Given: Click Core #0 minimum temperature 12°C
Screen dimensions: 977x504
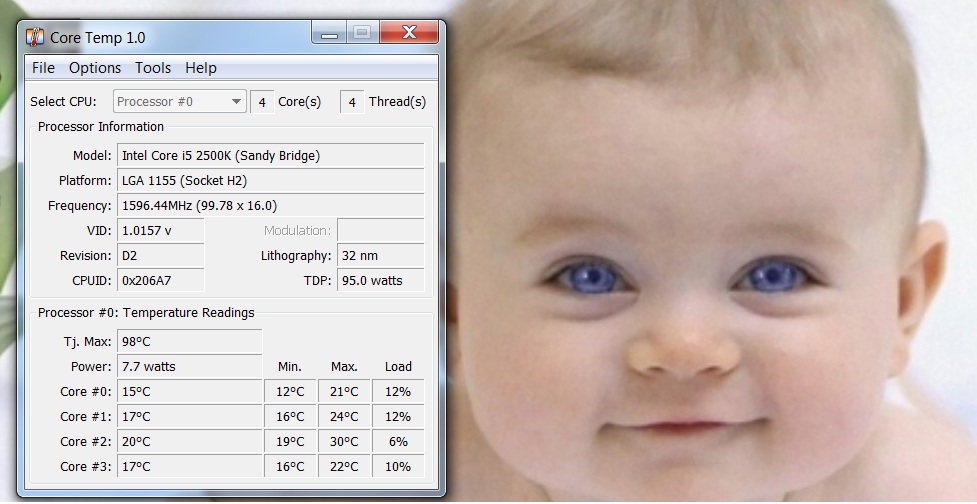Looking at the screenshot, I should pyautogui.click(x=290, y=392).
